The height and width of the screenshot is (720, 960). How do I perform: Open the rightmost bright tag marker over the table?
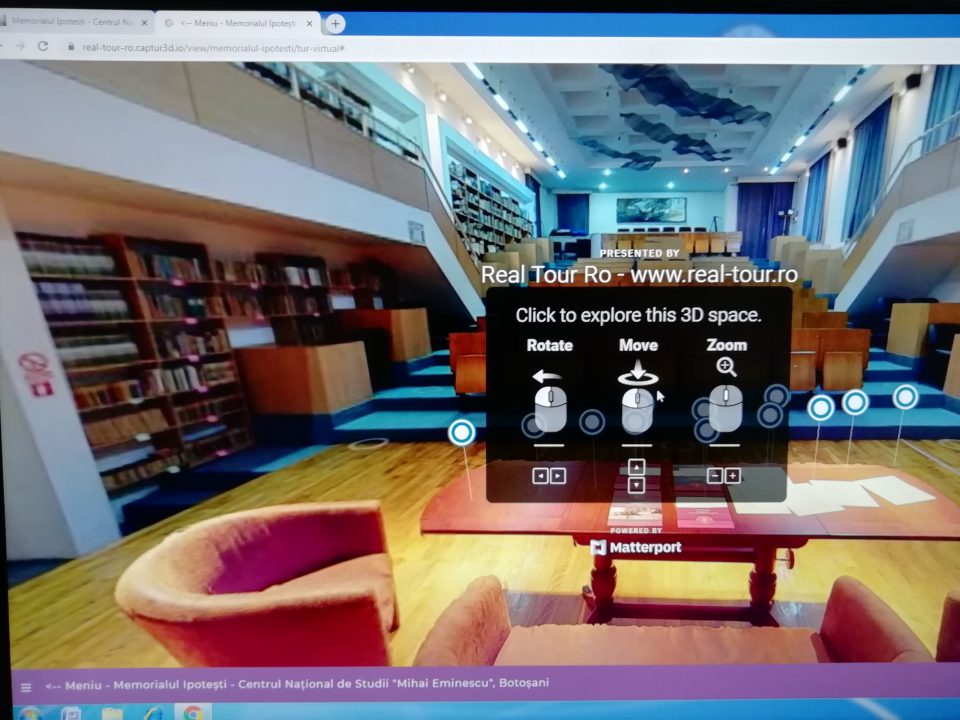(x=905, y=397)
